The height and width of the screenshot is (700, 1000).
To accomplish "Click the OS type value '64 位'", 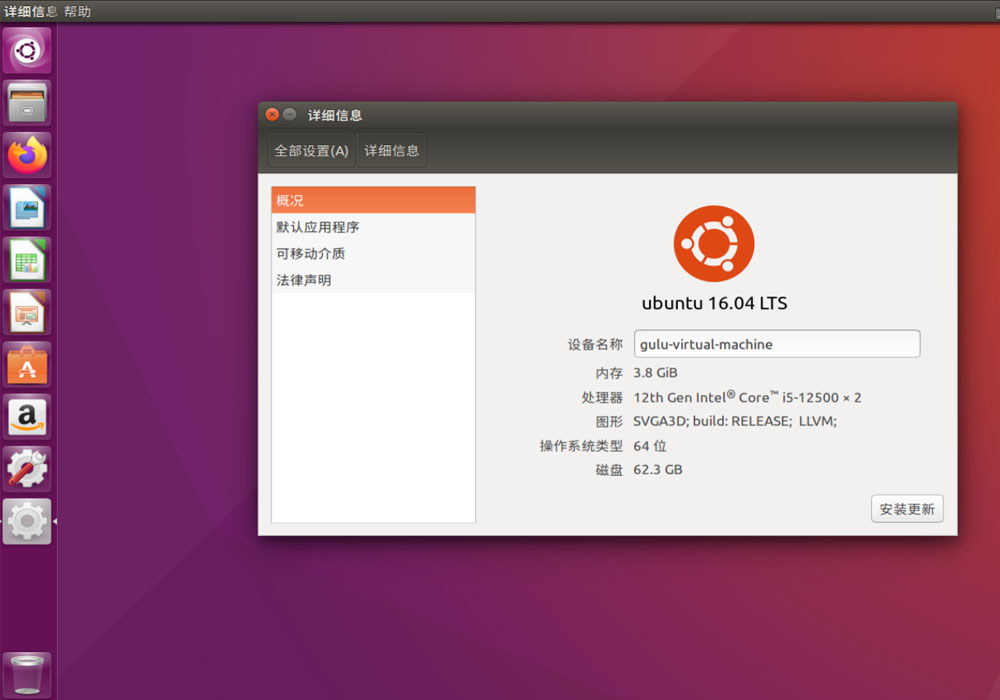I will click(x=650, y=446).
